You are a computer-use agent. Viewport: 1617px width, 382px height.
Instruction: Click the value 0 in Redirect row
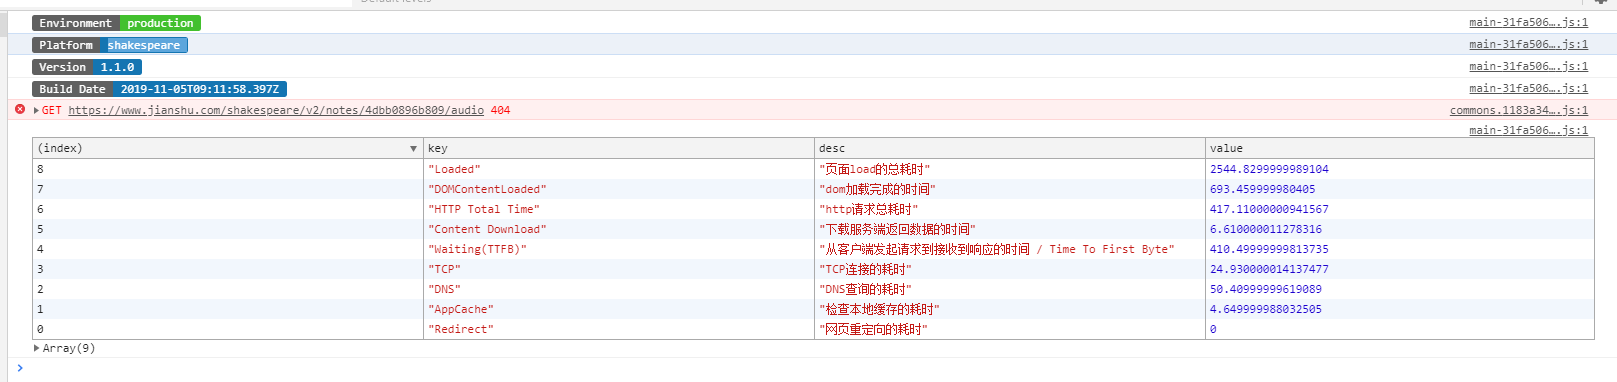1213,329
